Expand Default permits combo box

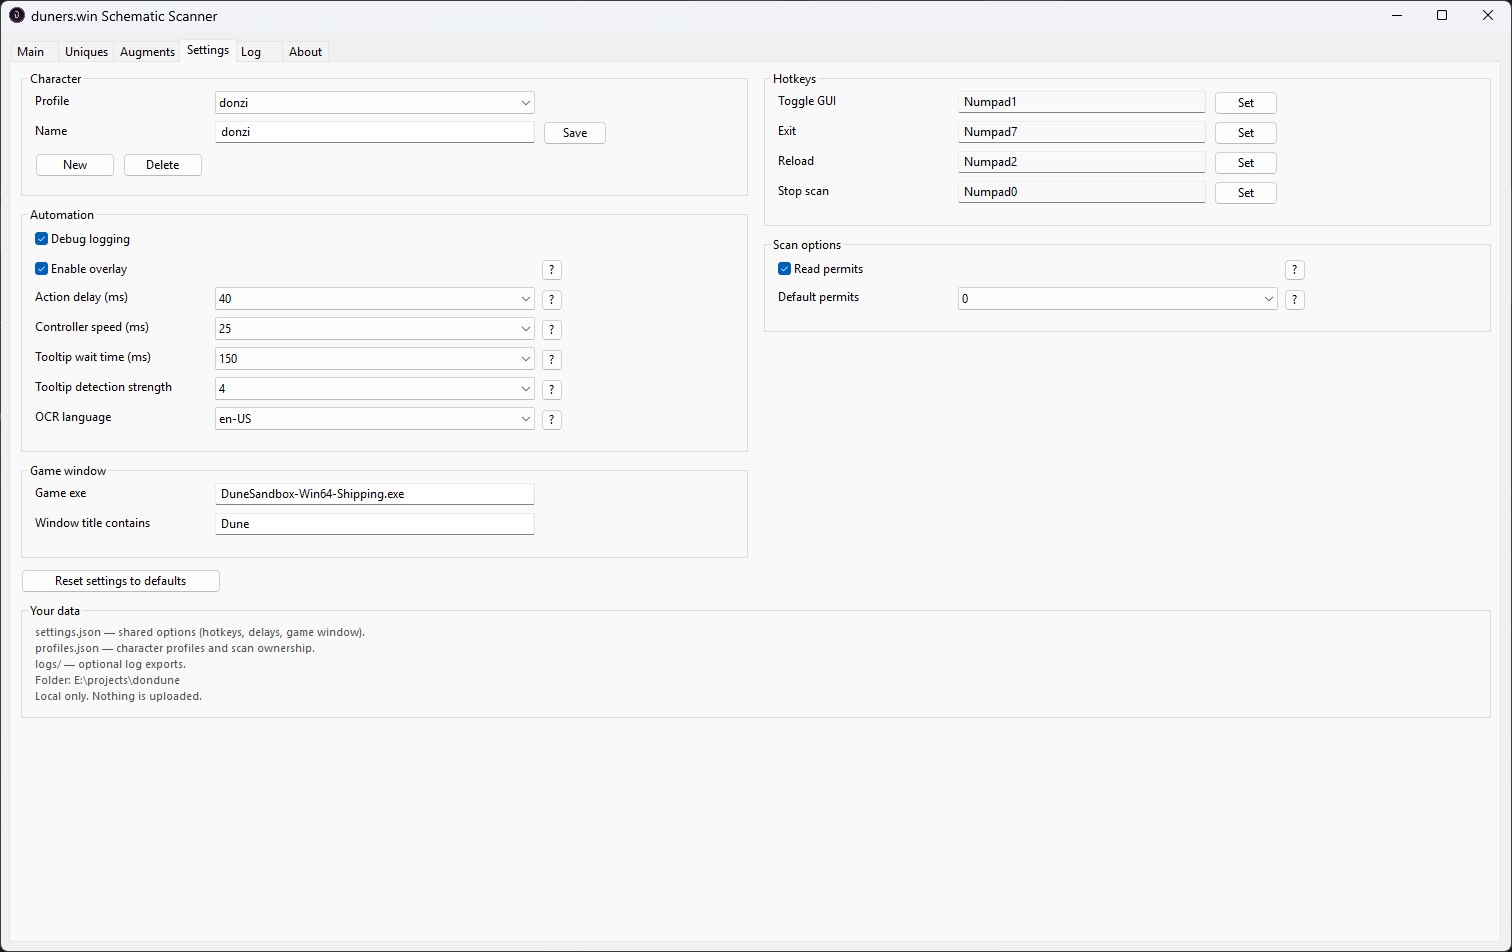pyautogui.click(x=1118, y=299)
